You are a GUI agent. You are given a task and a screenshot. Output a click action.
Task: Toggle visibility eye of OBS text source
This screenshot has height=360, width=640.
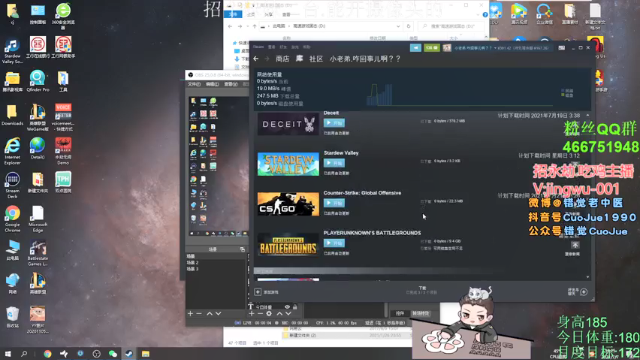[x=287, y=307]
